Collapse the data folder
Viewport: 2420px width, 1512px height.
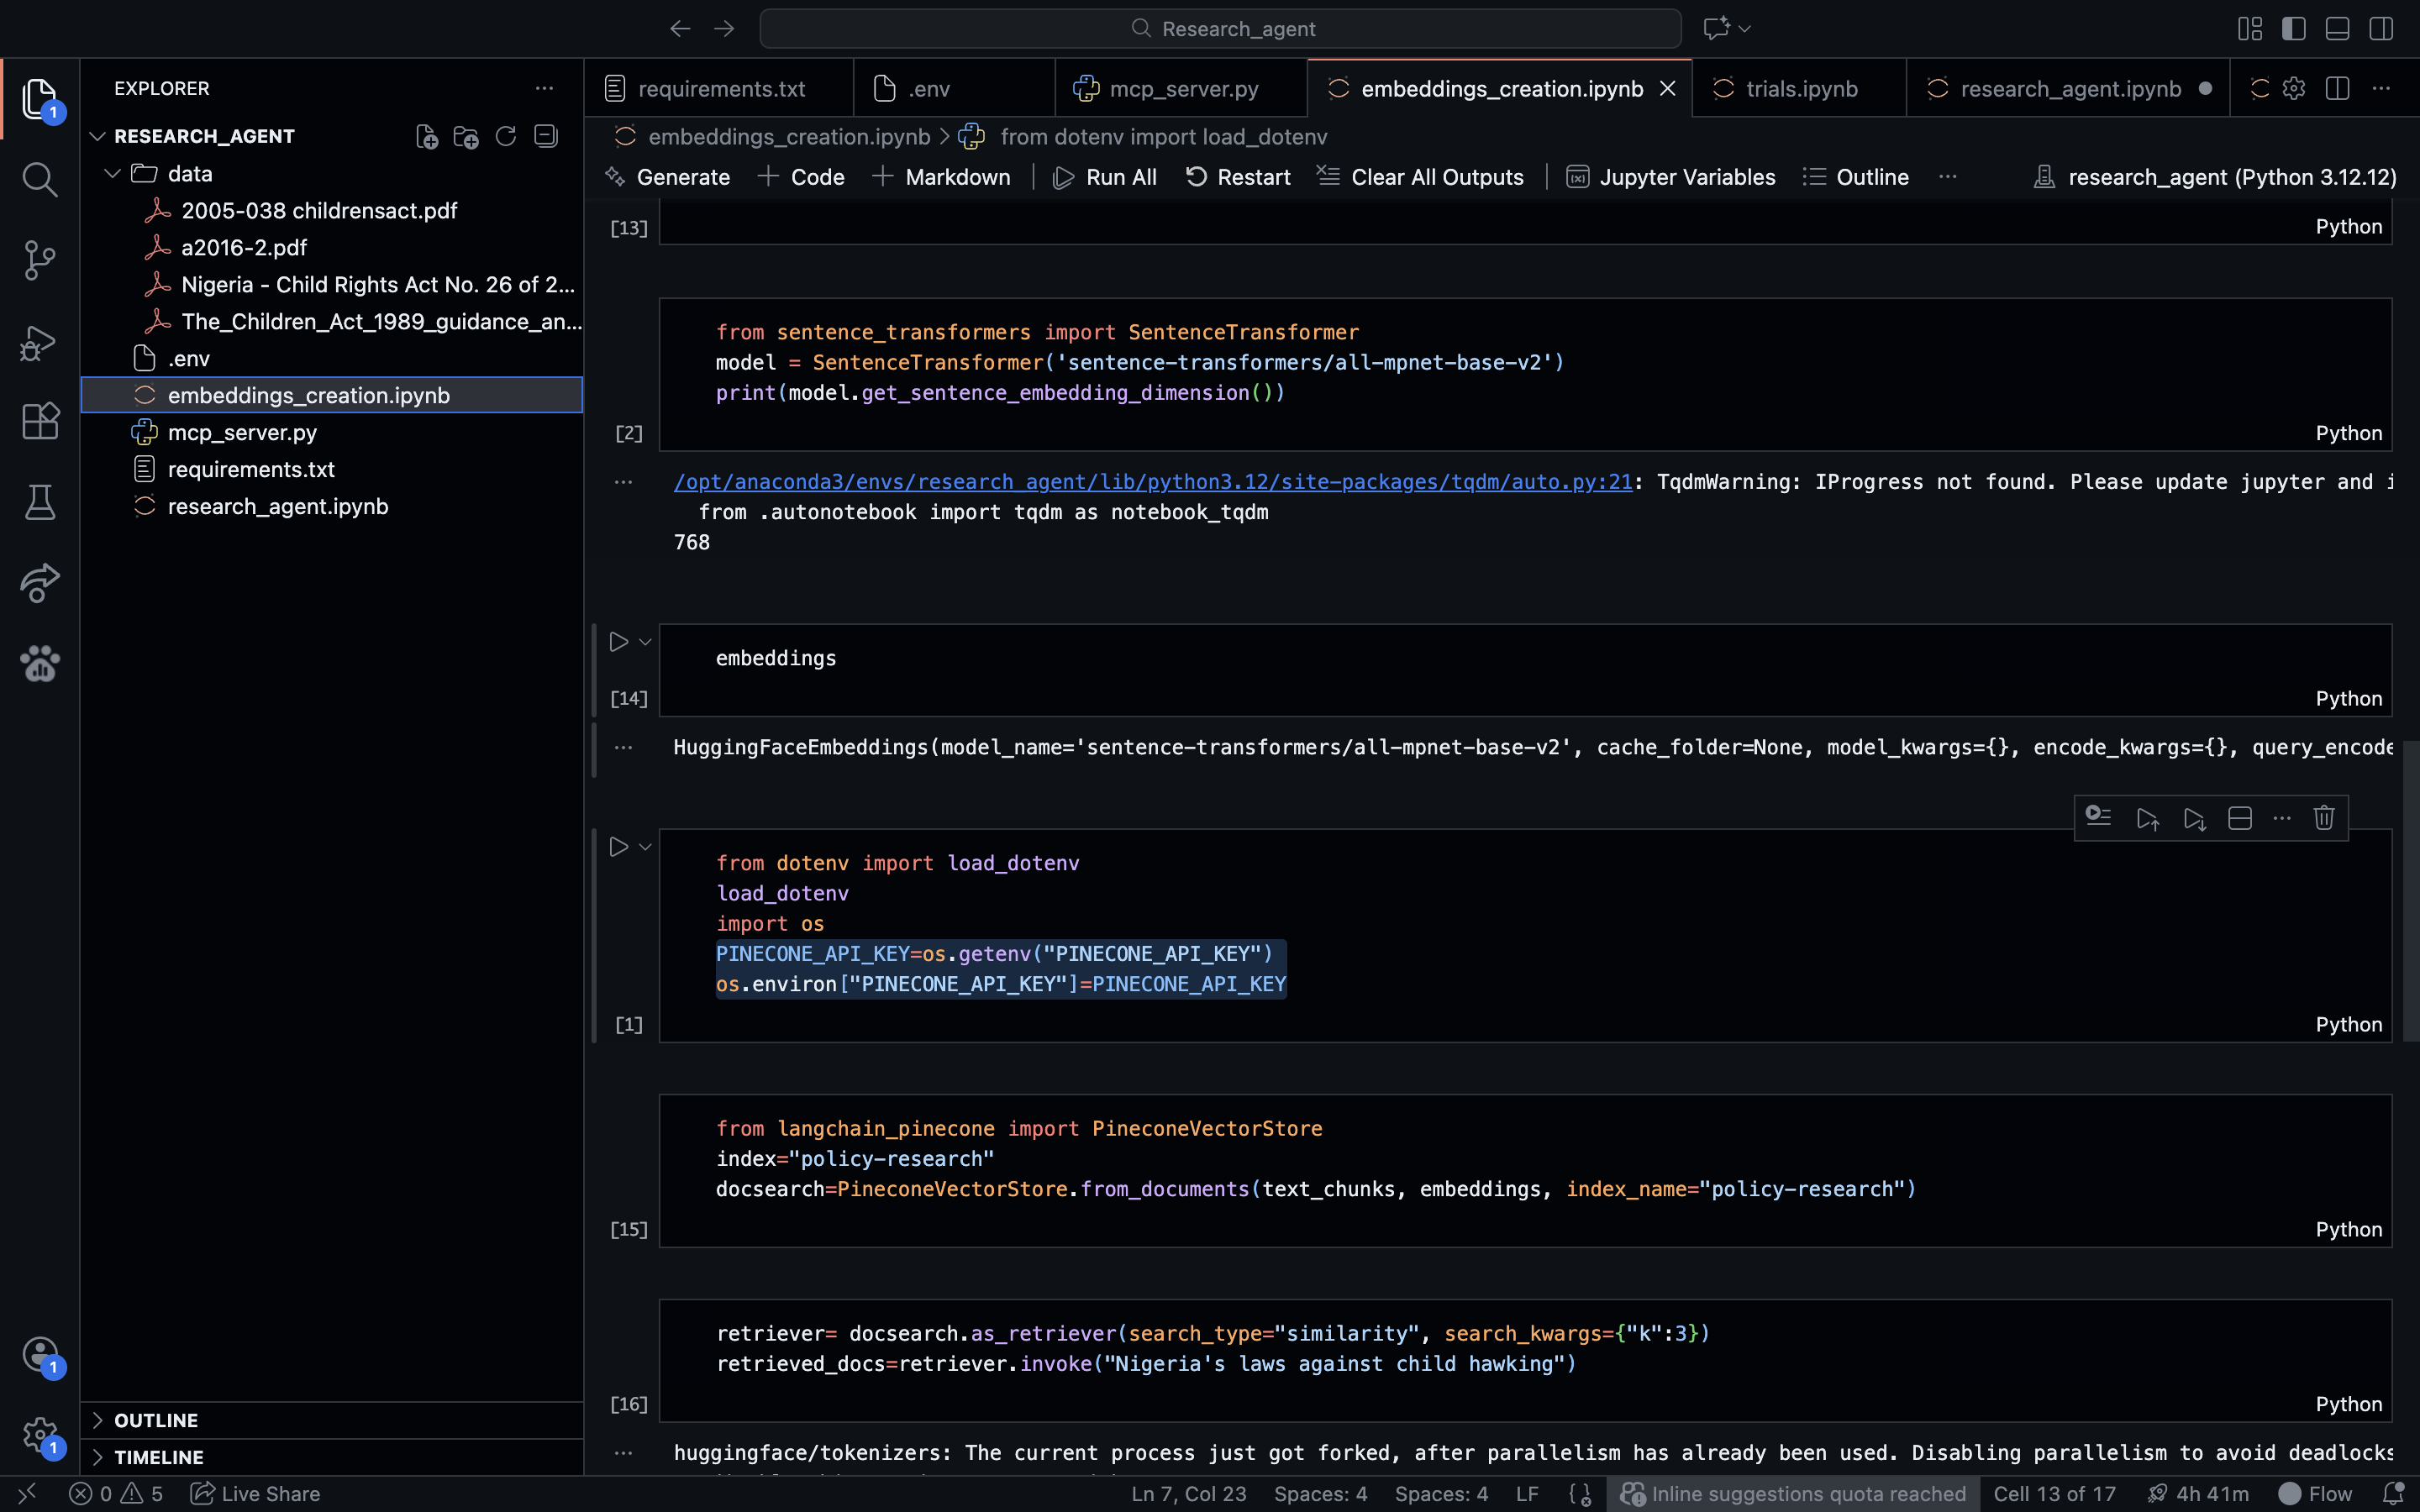pos(113,174)
